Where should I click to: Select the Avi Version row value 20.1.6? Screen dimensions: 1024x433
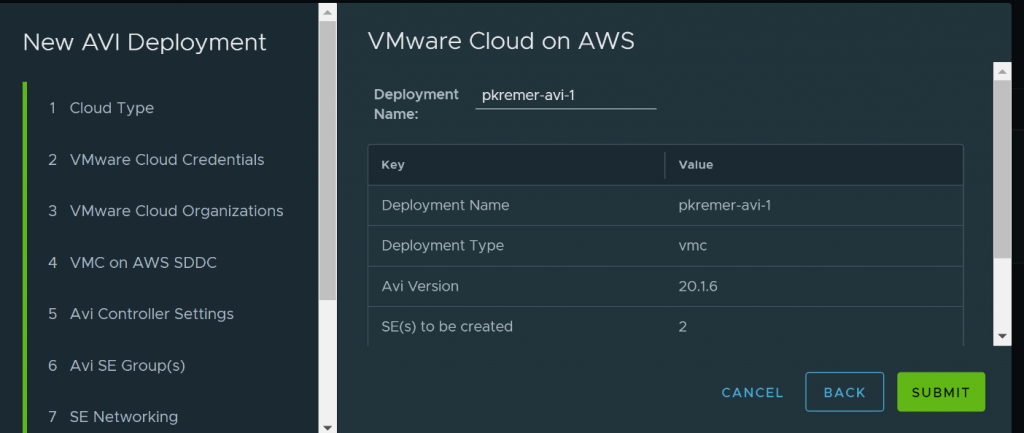pos(699,286)
